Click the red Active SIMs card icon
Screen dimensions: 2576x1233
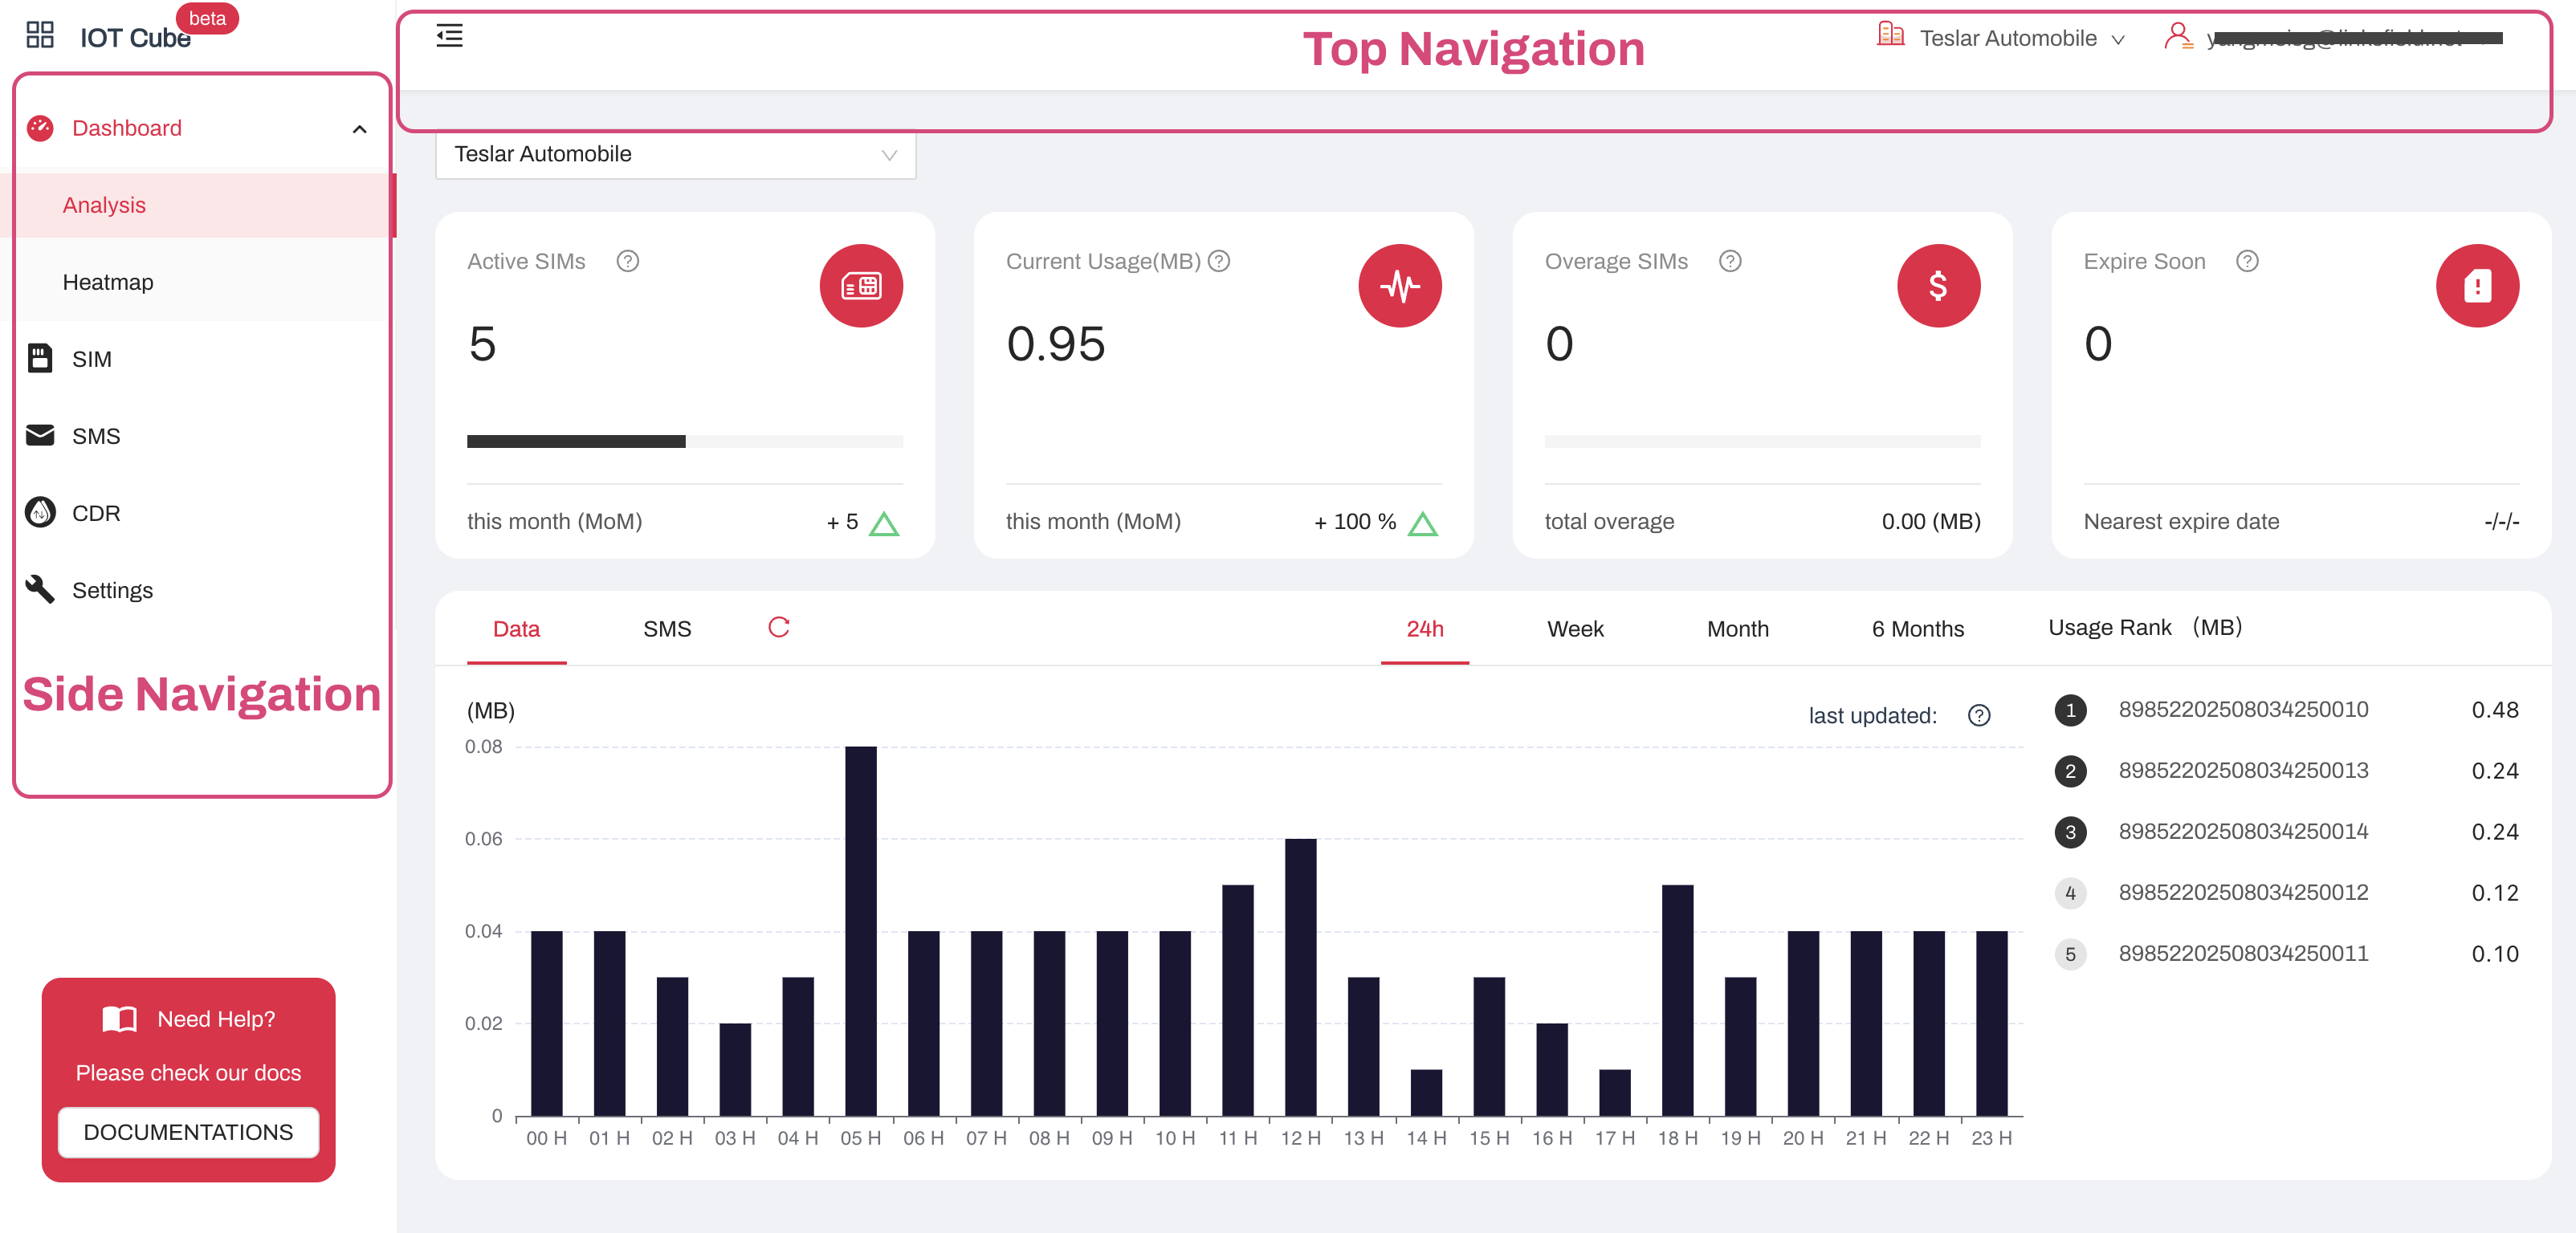pyautogui.click(x=861, y=286)
